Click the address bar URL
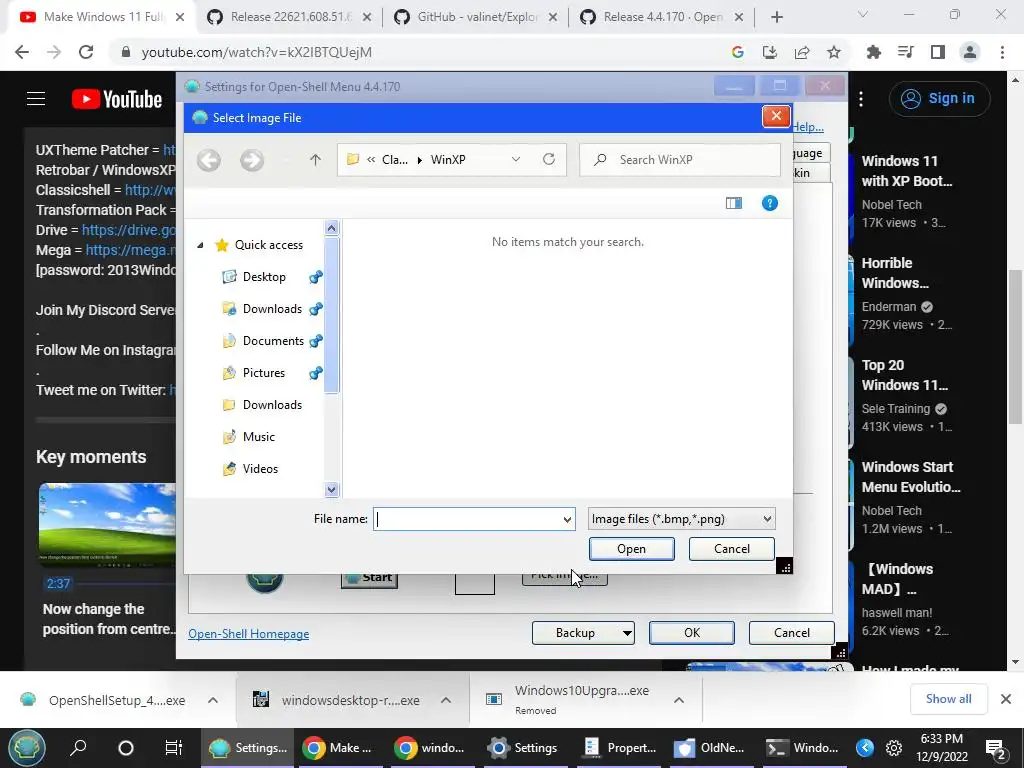This screenshot has height=768, width=1024. click(257, 52)
